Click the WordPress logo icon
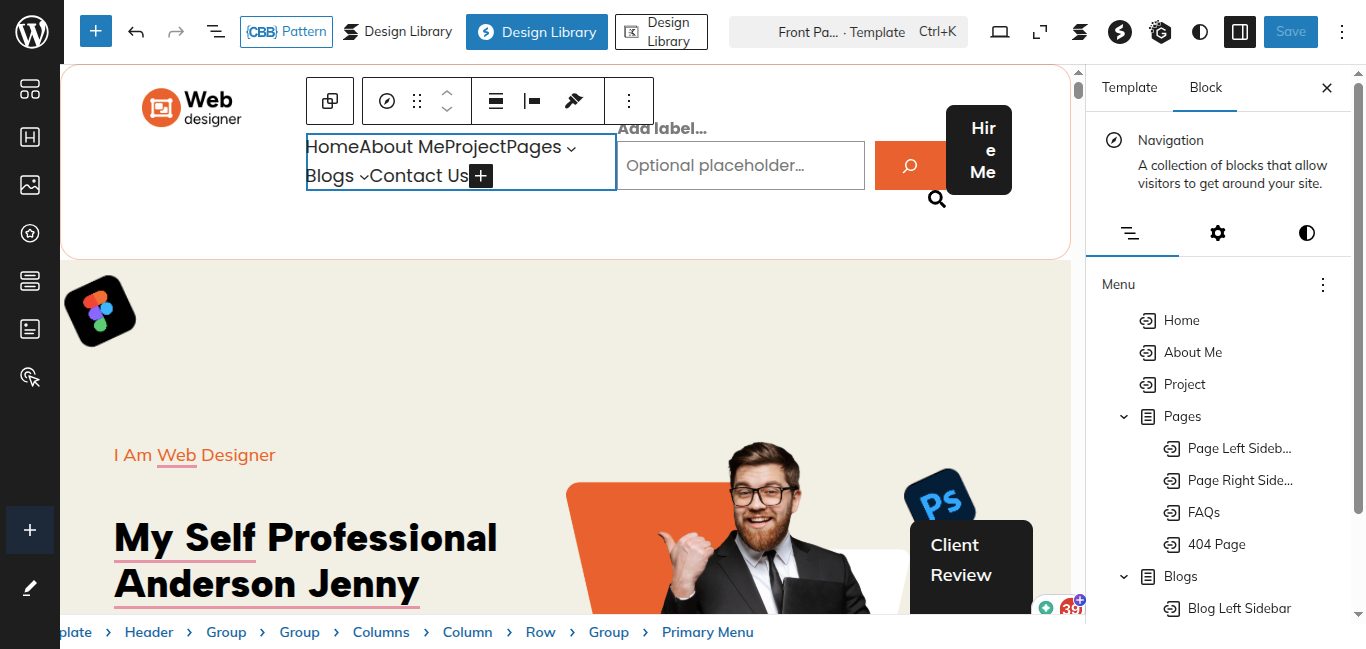 (x=31, y=32)
